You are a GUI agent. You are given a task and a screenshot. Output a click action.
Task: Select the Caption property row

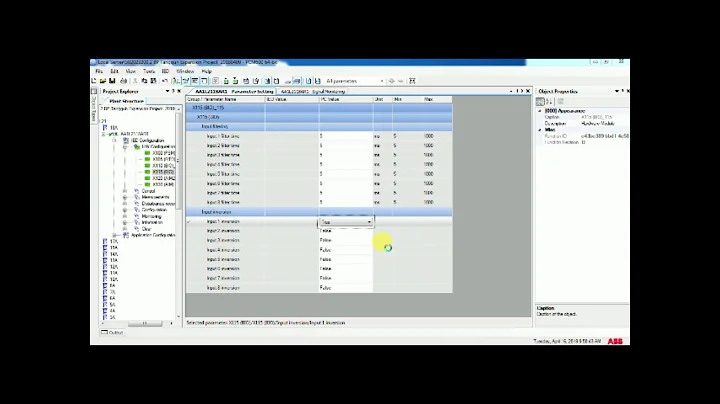583,118
